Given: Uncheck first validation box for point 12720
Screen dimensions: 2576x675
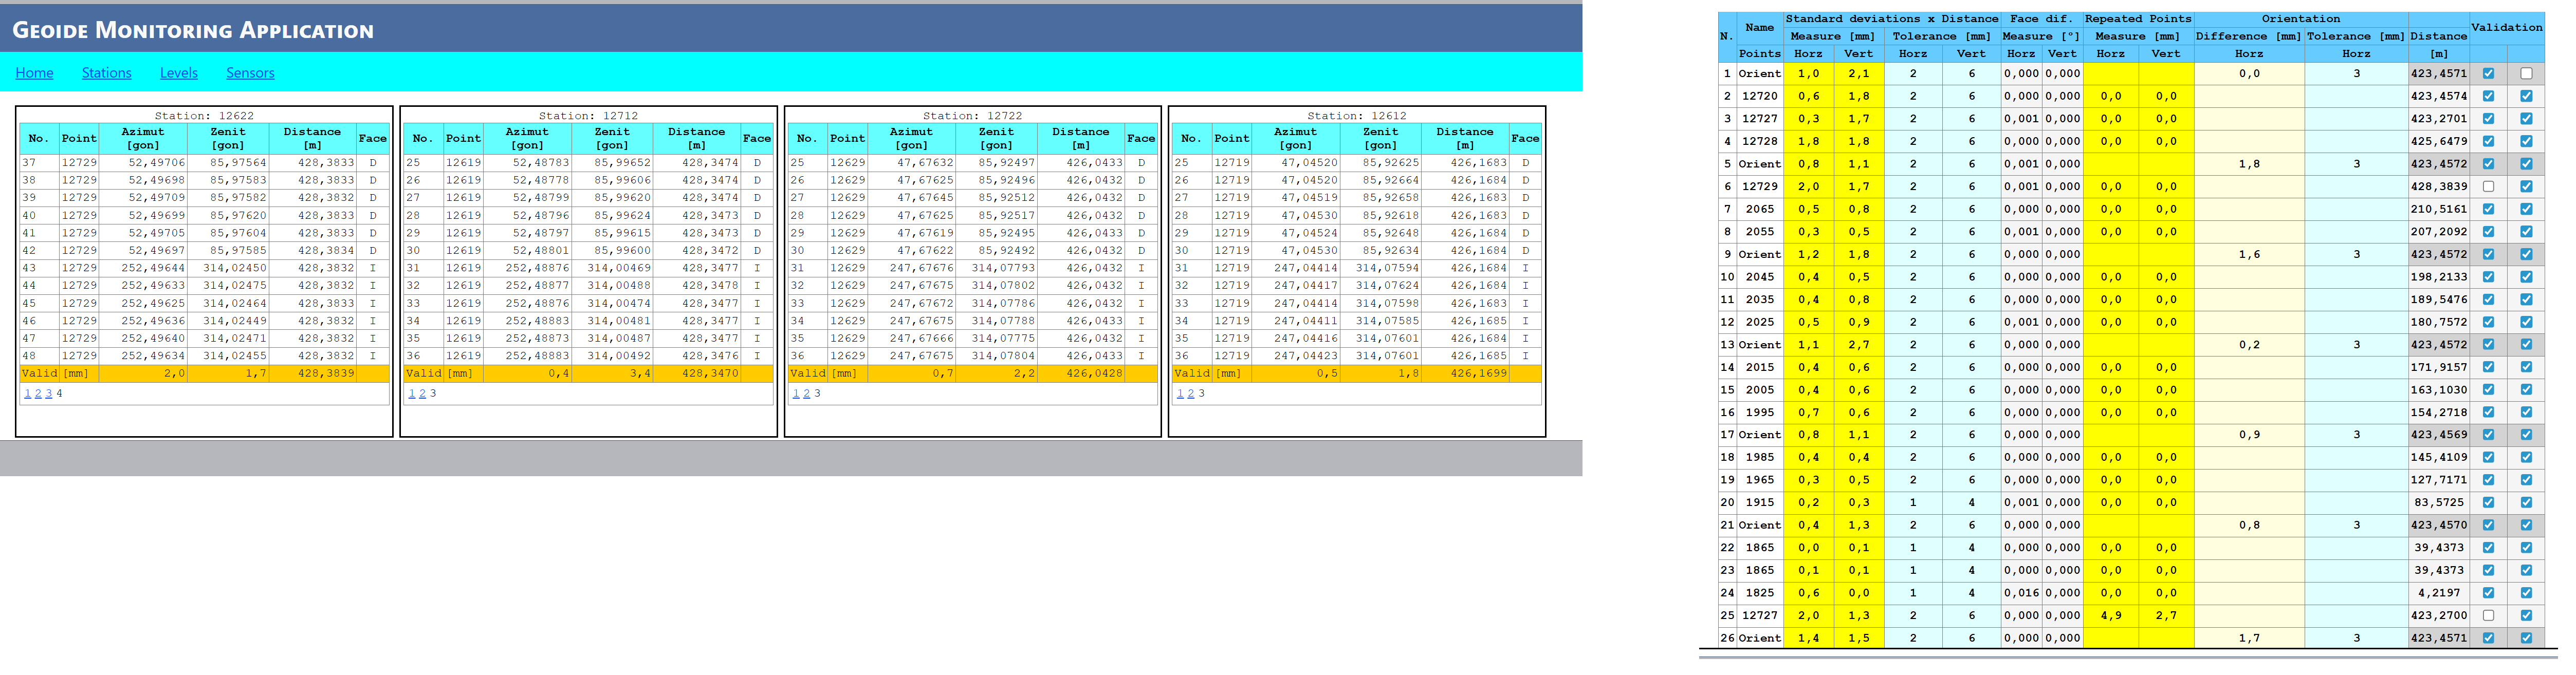Looking at the screenshot, I should coord(2488,96).
